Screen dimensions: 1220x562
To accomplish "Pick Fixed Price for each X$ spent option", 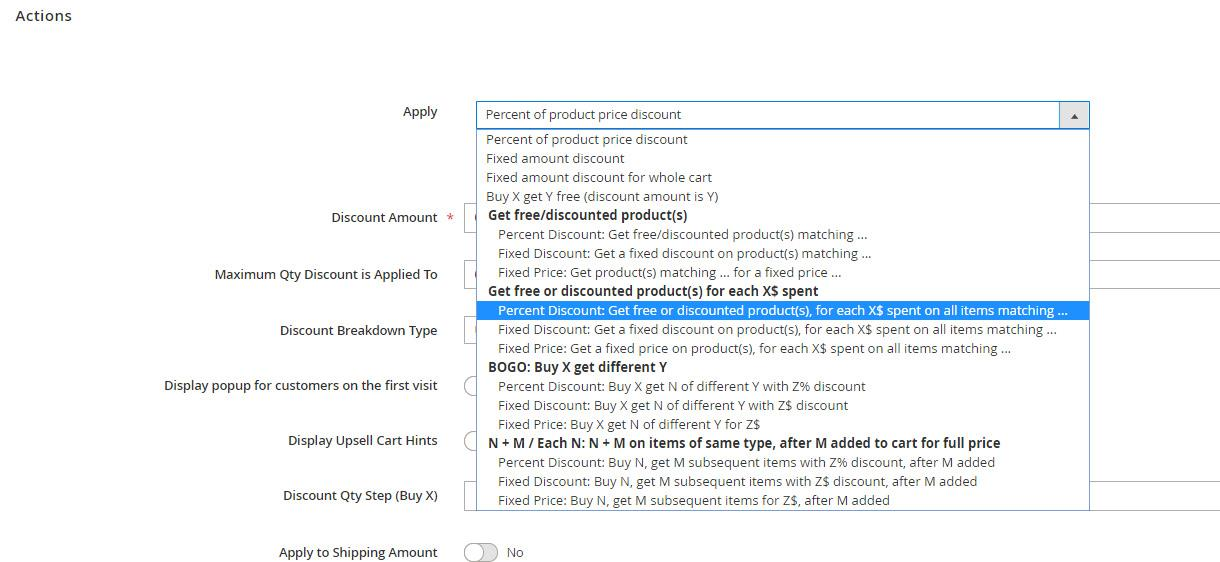I will (782, 348).
